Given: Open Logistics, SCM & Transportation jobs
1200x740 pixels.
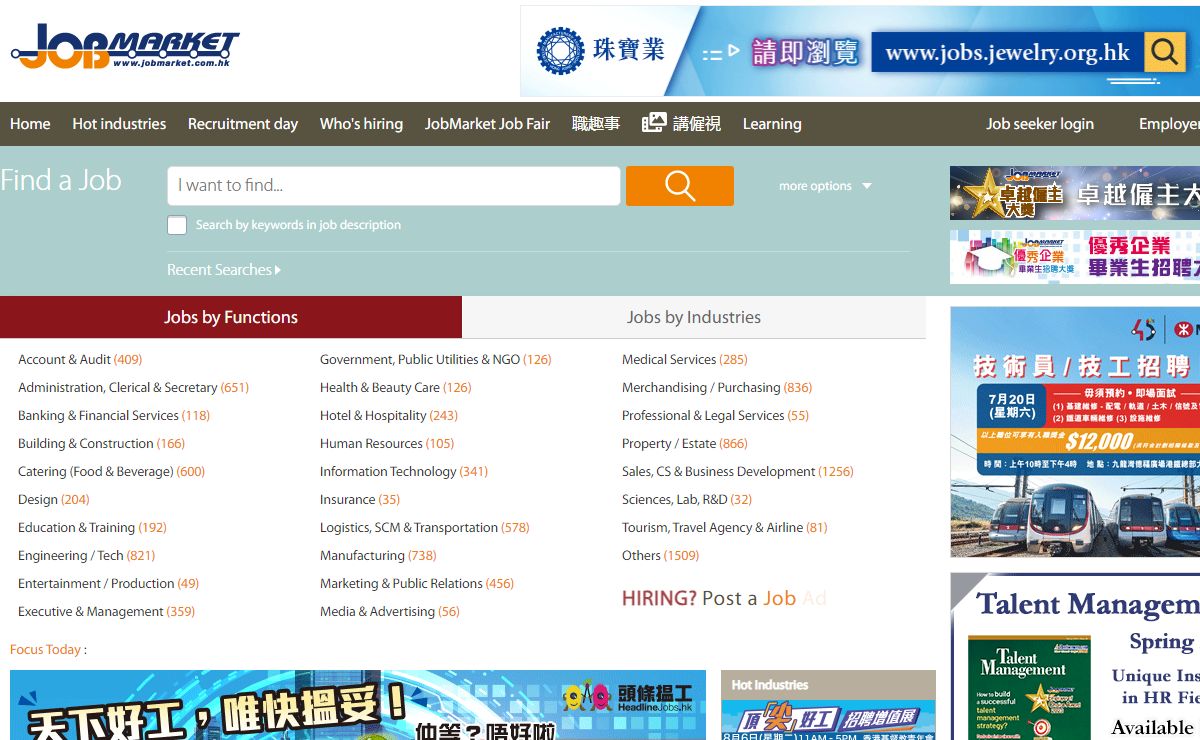Looking at the screenshot, I should click(x=425, y=527).
